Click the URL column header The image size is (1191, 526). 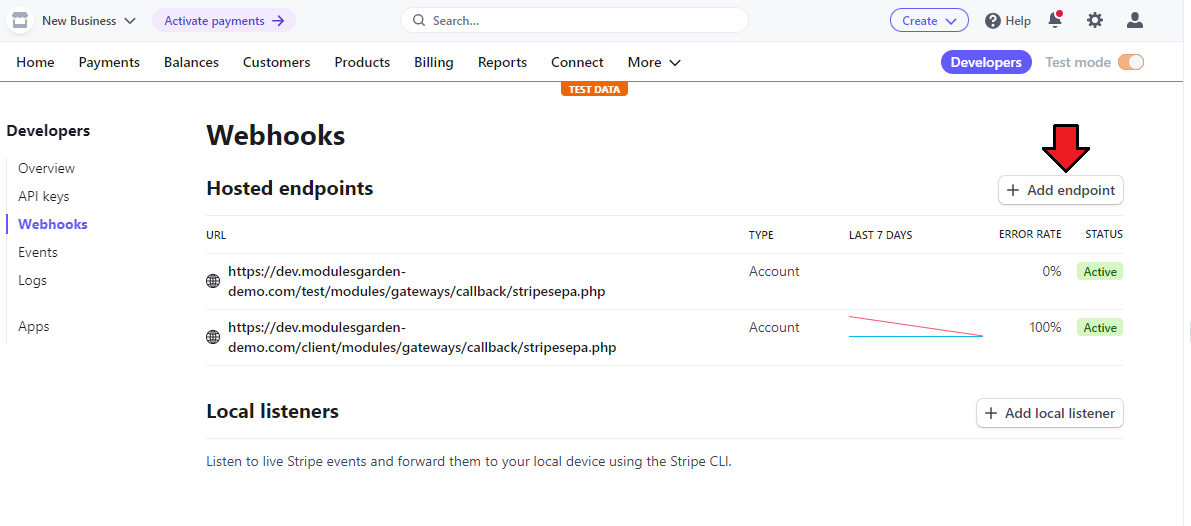216,235
